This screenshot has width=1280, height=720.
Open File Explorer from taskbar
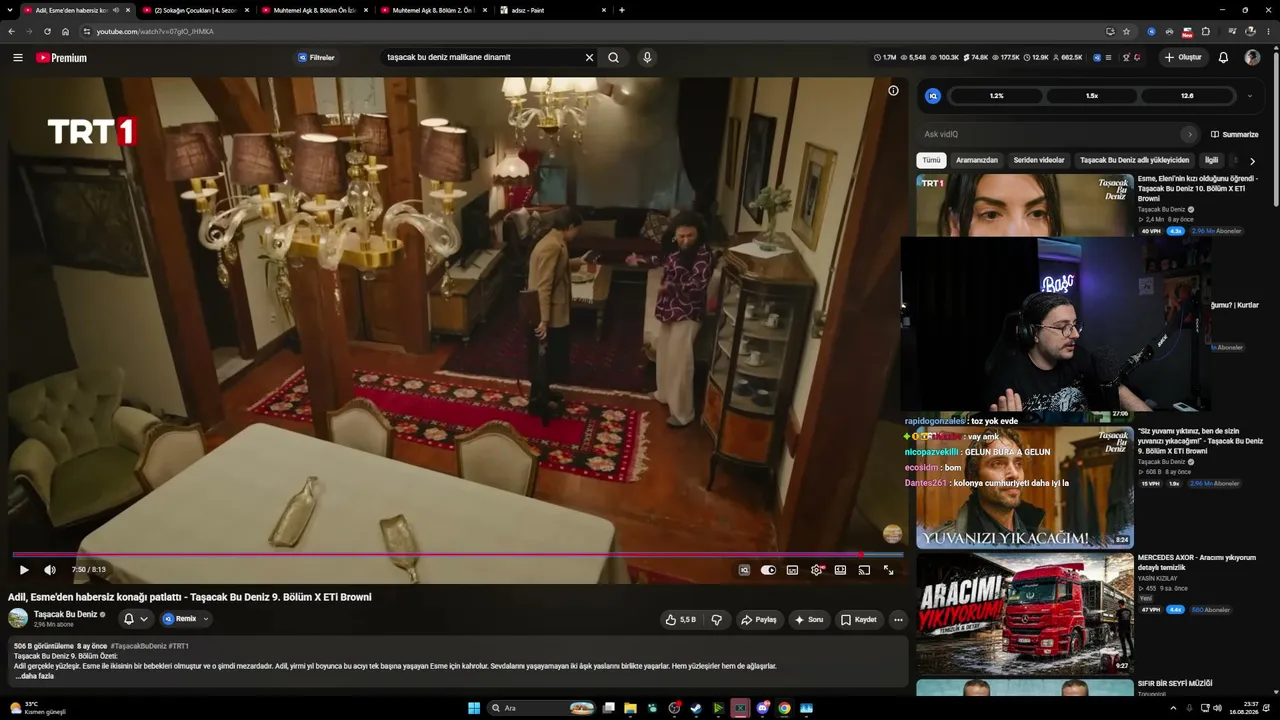630,708
